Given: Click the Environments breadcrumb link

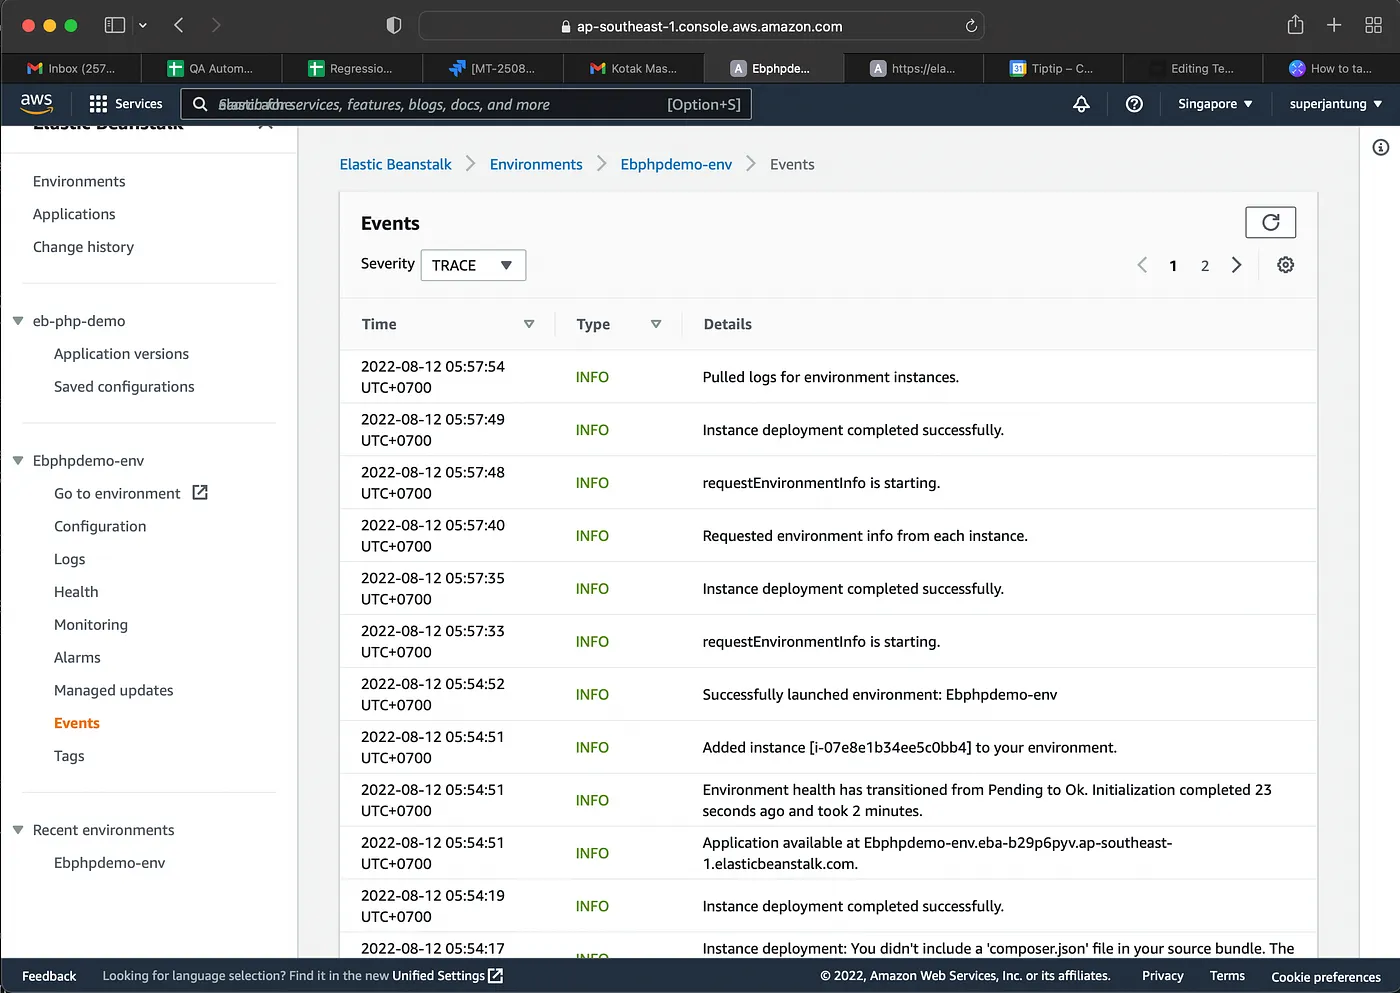Looking at the screenshot, I should click(536, 164).
